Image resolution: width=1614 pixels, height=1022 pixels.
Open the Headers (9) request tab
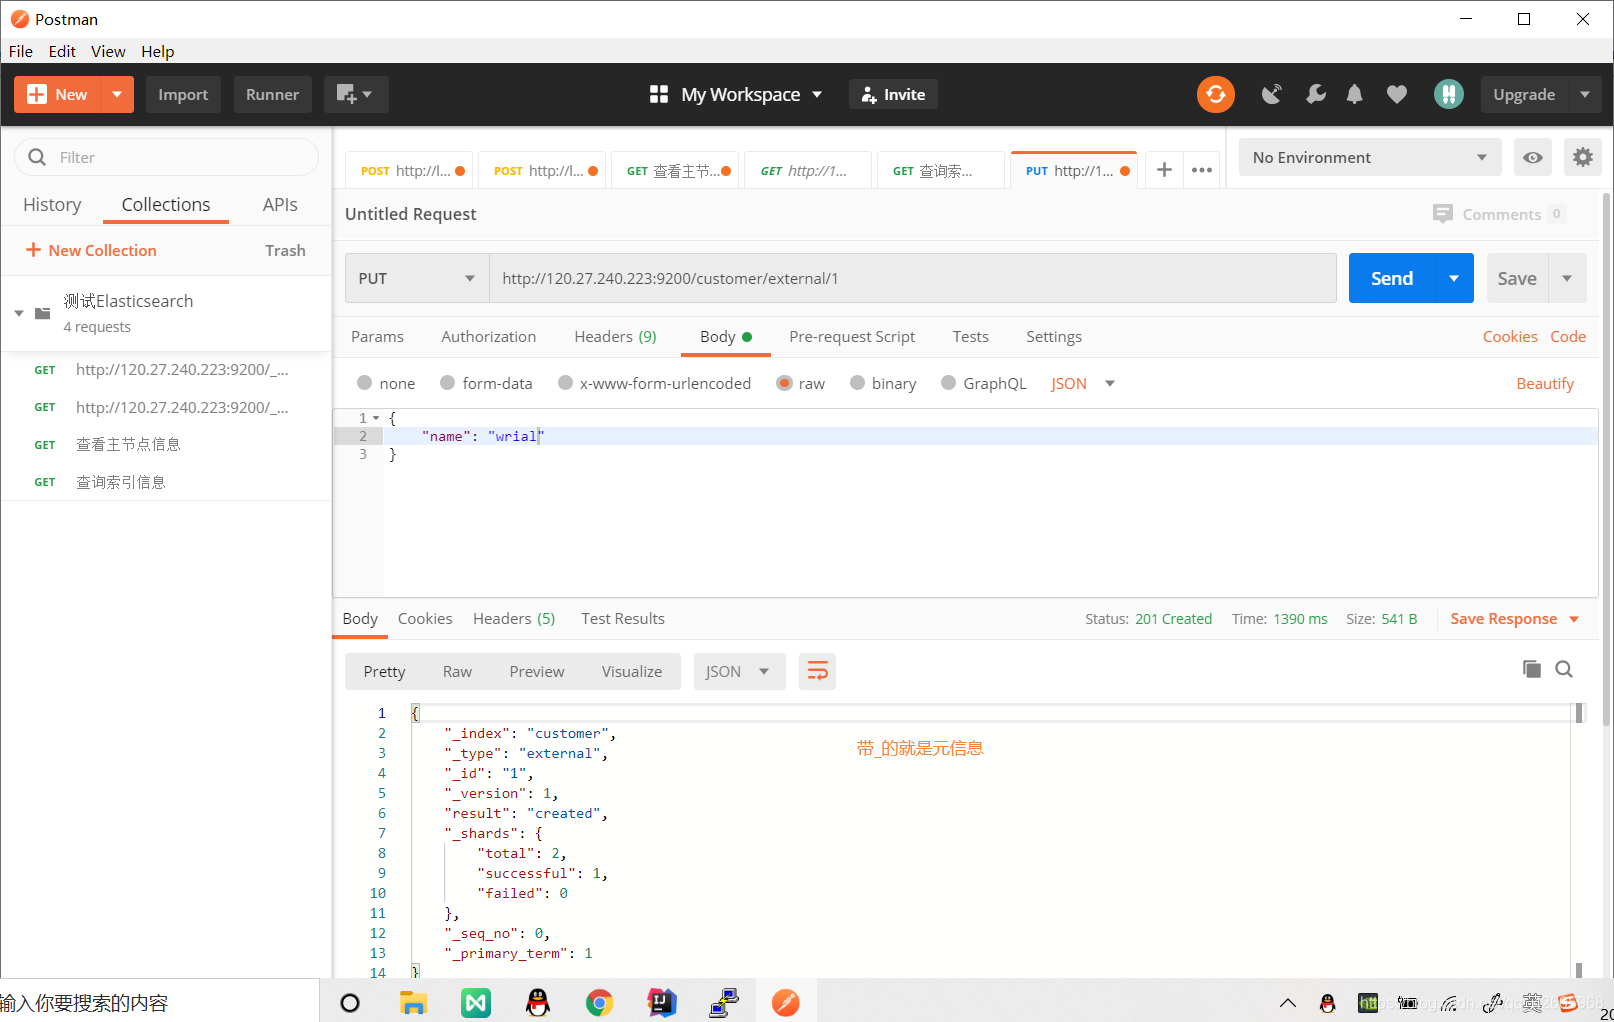(x=615, y=336)
